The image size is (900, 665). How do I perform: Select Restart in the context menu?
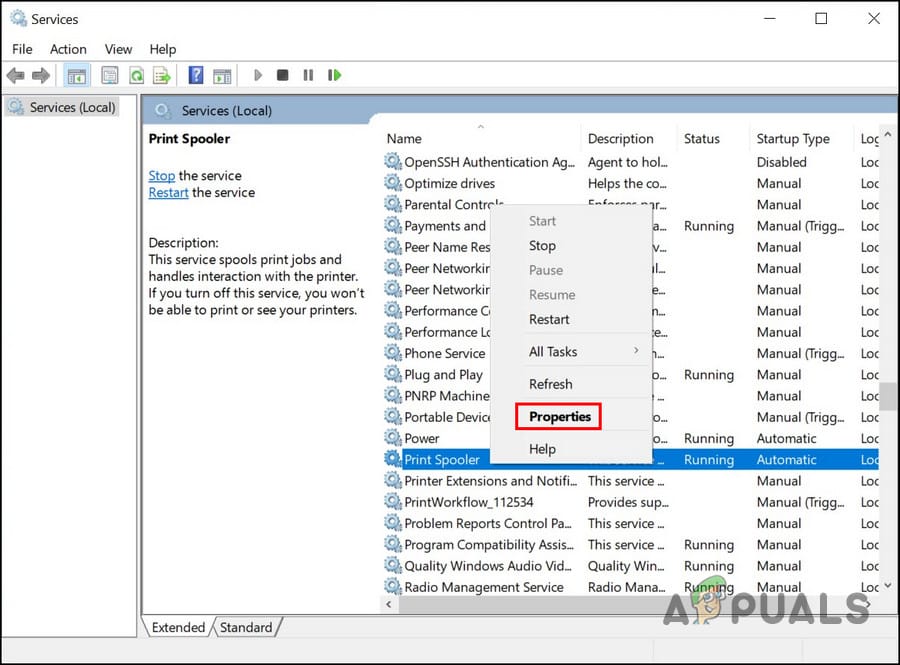click(549, 320)
